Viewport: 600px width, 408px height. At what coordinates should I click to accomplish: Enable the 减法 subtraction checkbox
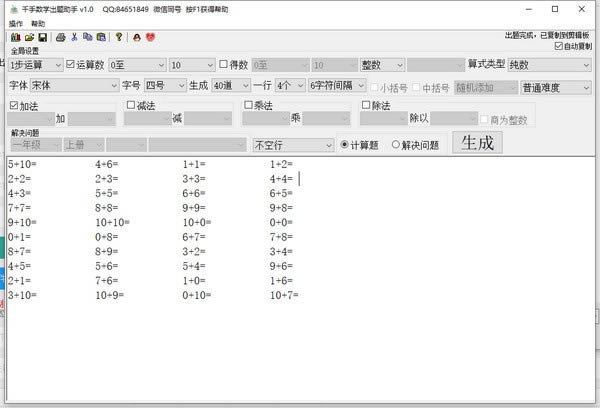coord(131,105)
